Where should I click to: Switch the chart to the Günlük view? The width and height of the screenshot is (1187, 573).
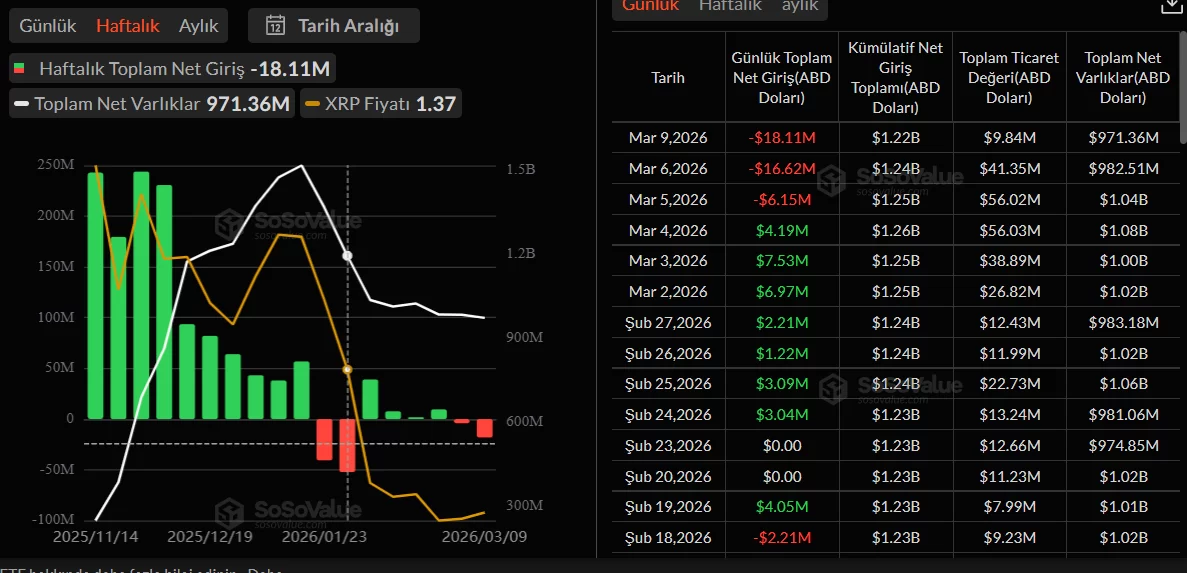click(x=48, y=26)
